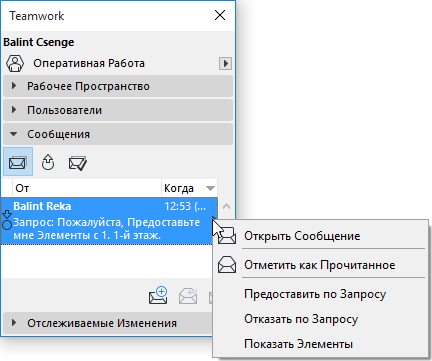
Task: Show sent messages with outbox icon
Action: click(48, 163)
